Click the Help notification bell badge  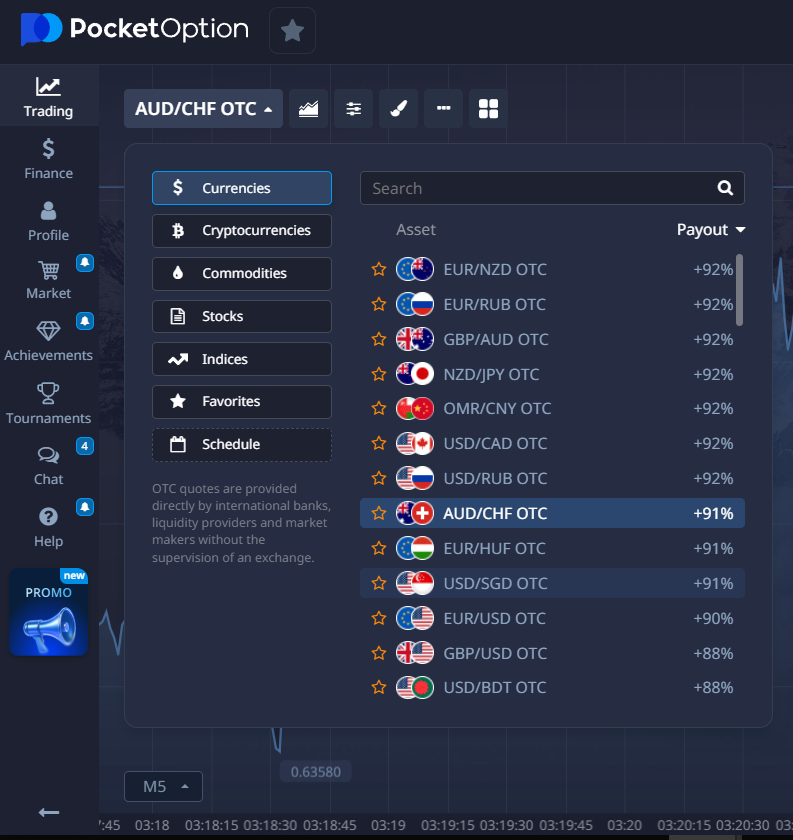tap(85, 507)
